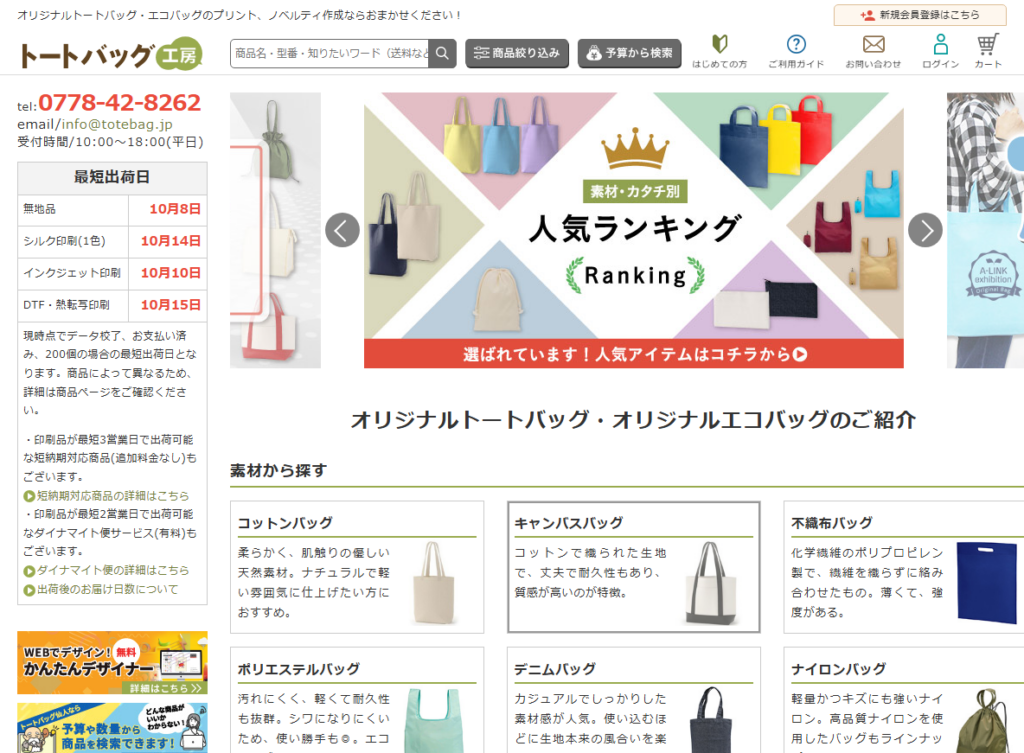Click the search magnifier icon
1024x753 pixels.
[x=442, y=54]
